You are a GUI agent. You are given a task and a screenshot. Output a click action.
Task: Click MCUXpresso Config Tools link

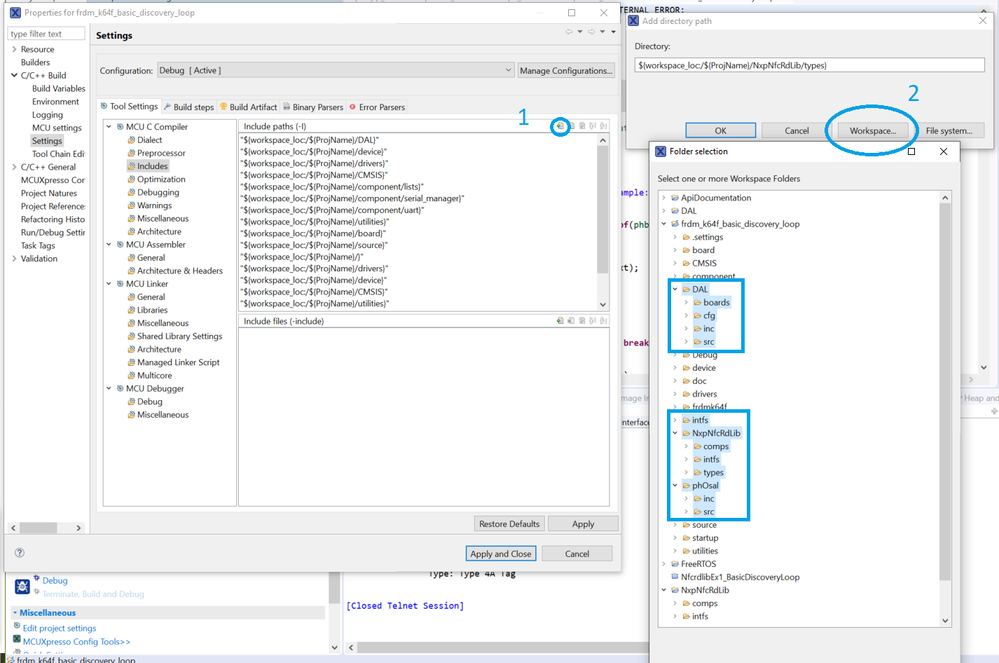pos(76,641)
